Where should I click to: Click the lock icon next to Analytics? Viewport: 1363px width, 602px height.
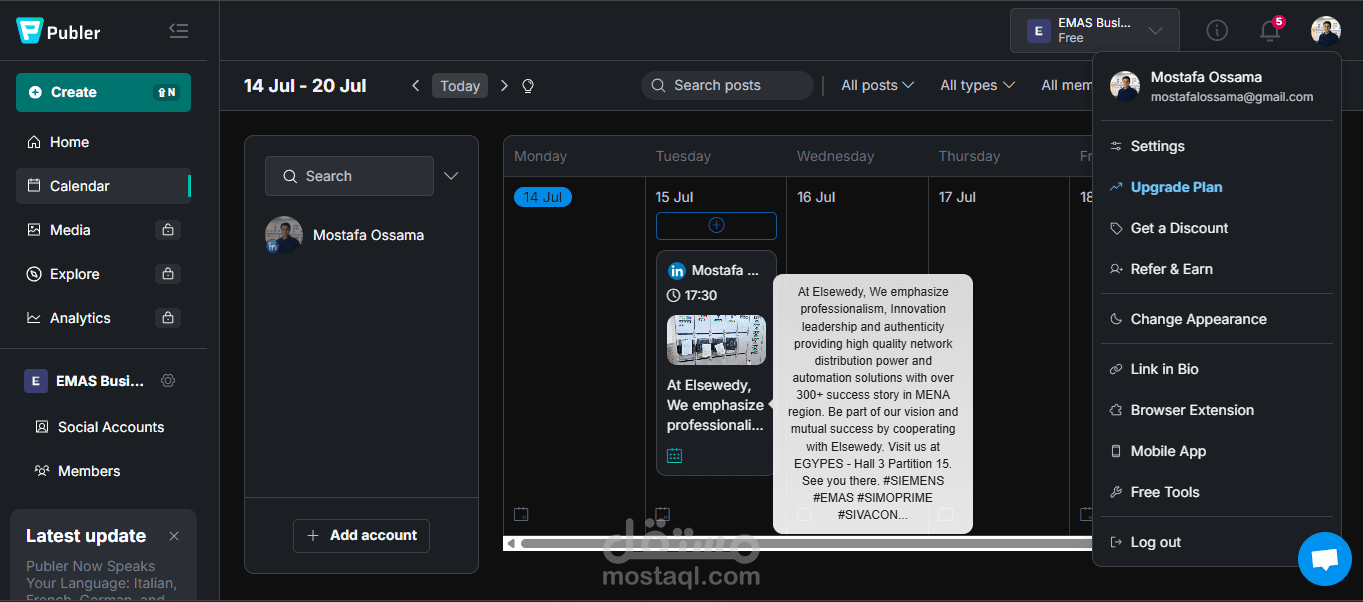point(168,318)
